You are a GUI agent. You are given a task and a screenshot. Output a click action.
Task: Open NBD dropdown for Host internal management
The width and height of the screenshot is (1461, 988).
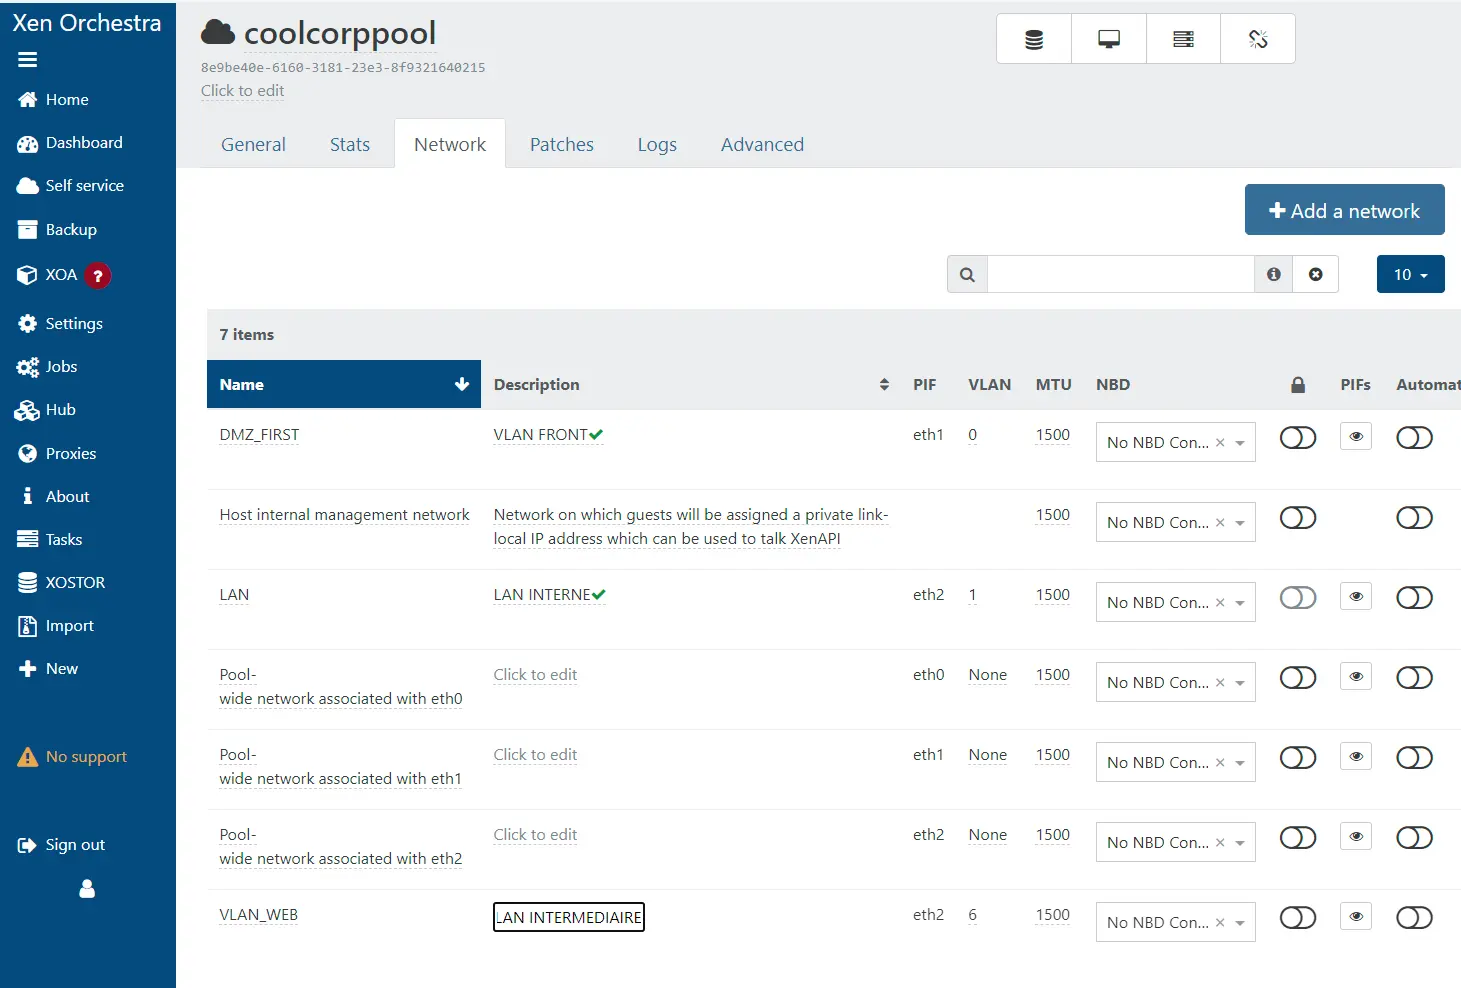pyautogui.click(x=1240, y=523)
